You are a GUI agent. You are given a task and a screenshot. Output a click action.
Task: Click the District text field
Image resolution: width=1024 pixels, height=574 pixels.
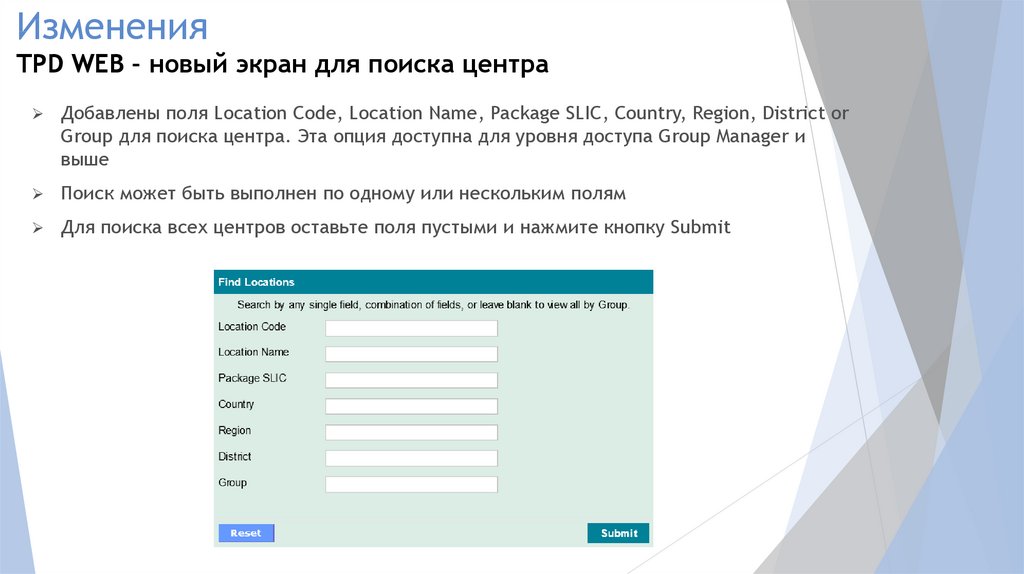coord(411,458)
